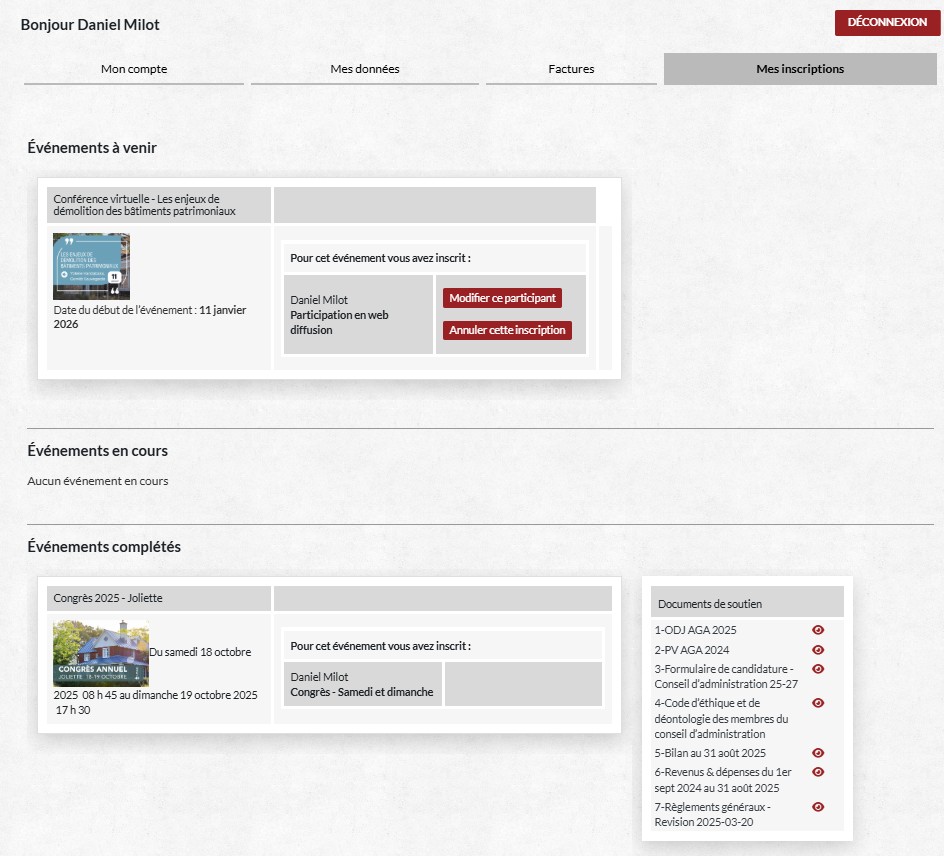Click the Congrès 2025 - Joliette title
Screen dimensions: 944x856
(108, 598)
